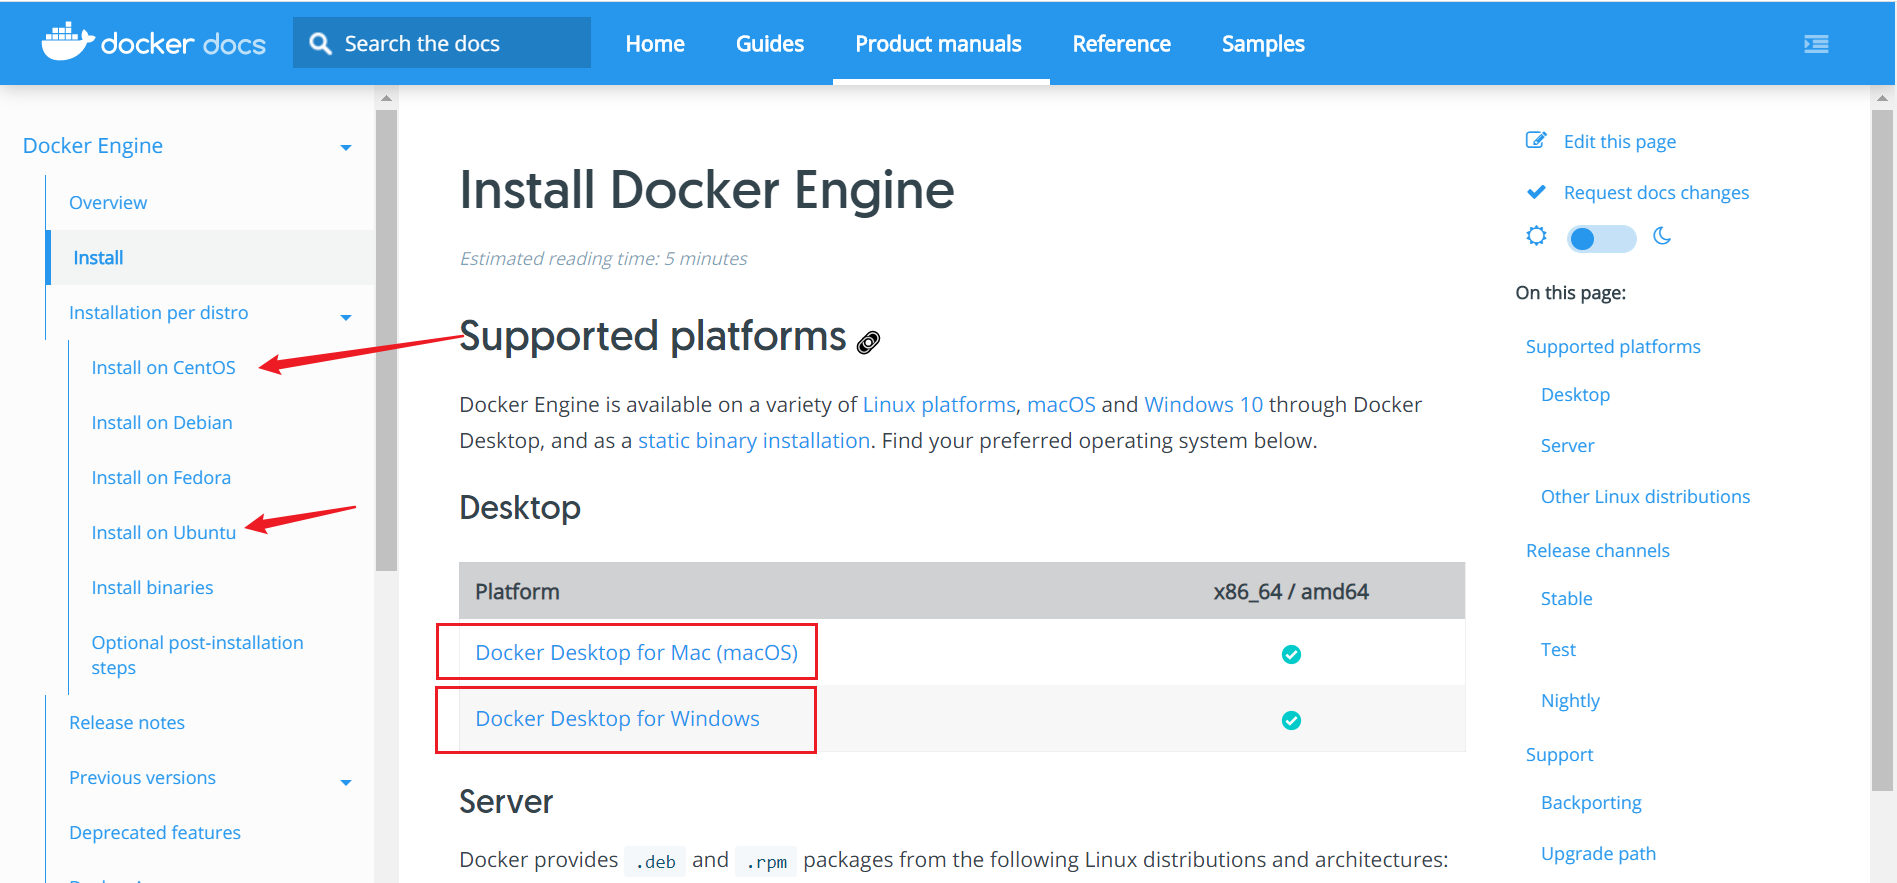
Task: Jump to Desktop in page contents
Action: 1575,395
